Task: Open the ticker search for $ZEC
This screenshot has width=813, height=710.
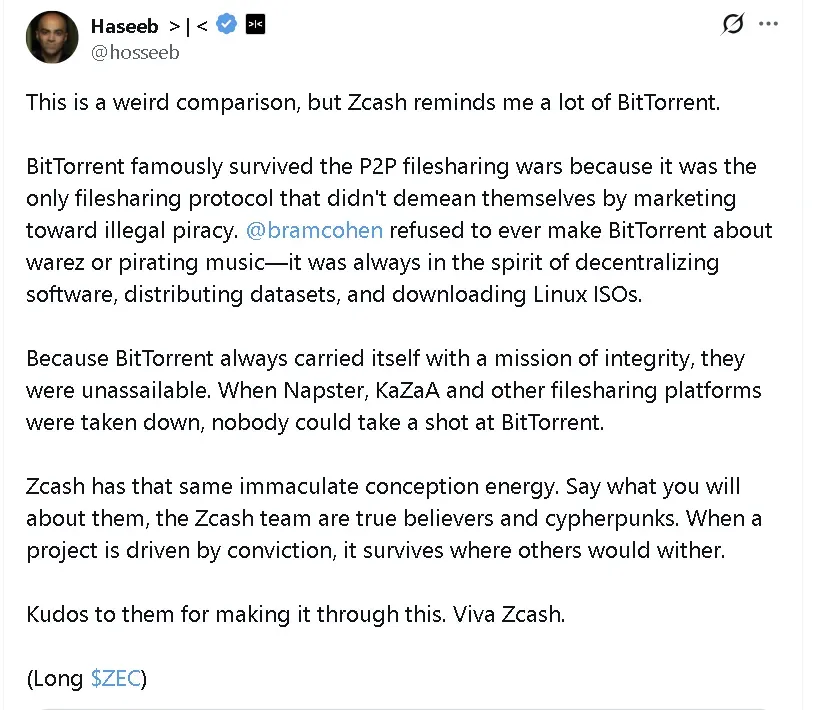Action: click(117, 678)
